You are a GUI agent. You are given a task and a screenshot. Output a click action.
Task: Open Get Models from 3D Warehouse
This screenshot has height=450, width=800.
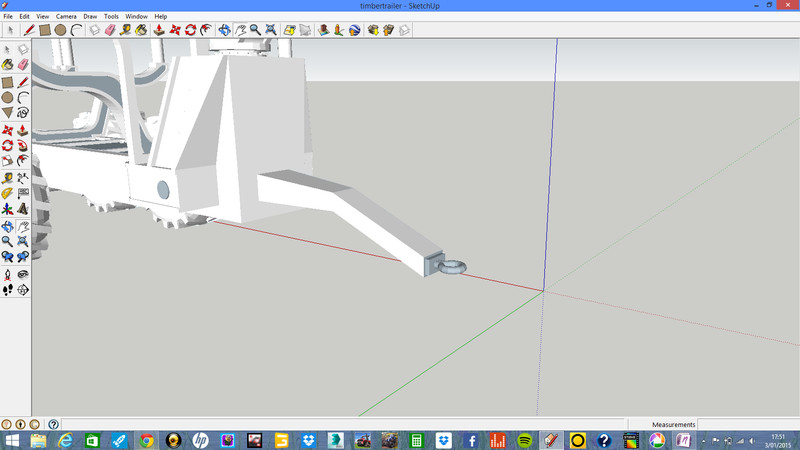coord(373,30)
